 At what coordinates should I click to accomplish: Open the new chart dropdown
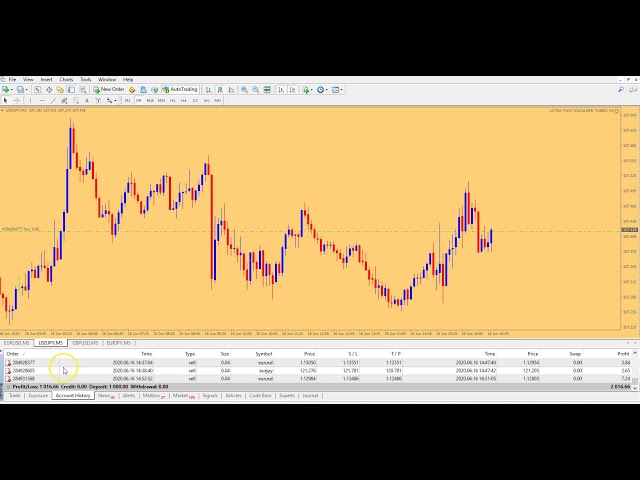point(11,89)
